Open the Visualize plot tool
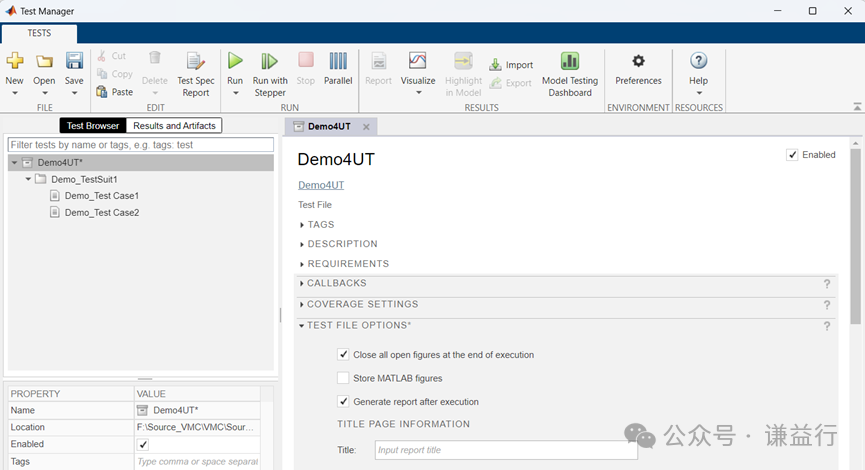This screenshot has width=865, height=470. tap(418, 61)
